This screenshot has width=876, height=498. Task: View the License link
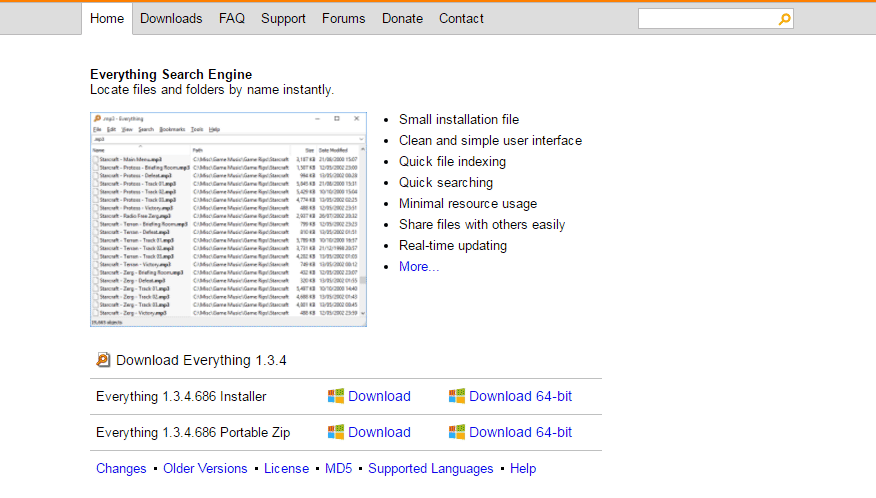287,468
